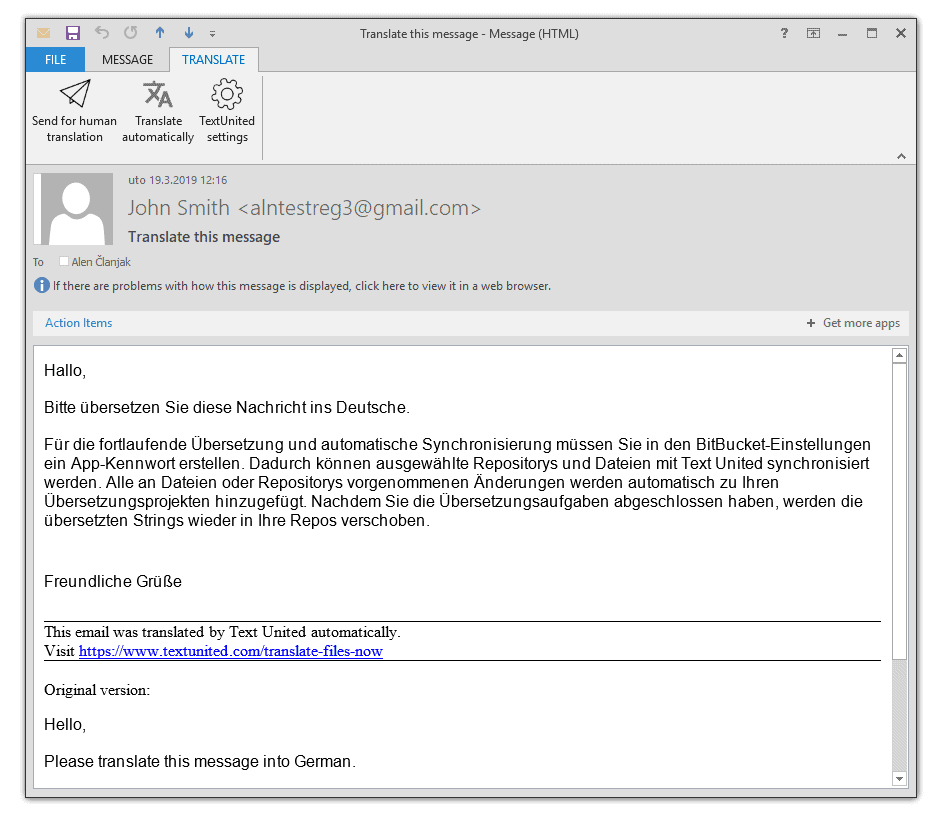Click the vertical scrollbar thumb in message

coord(899,511)
